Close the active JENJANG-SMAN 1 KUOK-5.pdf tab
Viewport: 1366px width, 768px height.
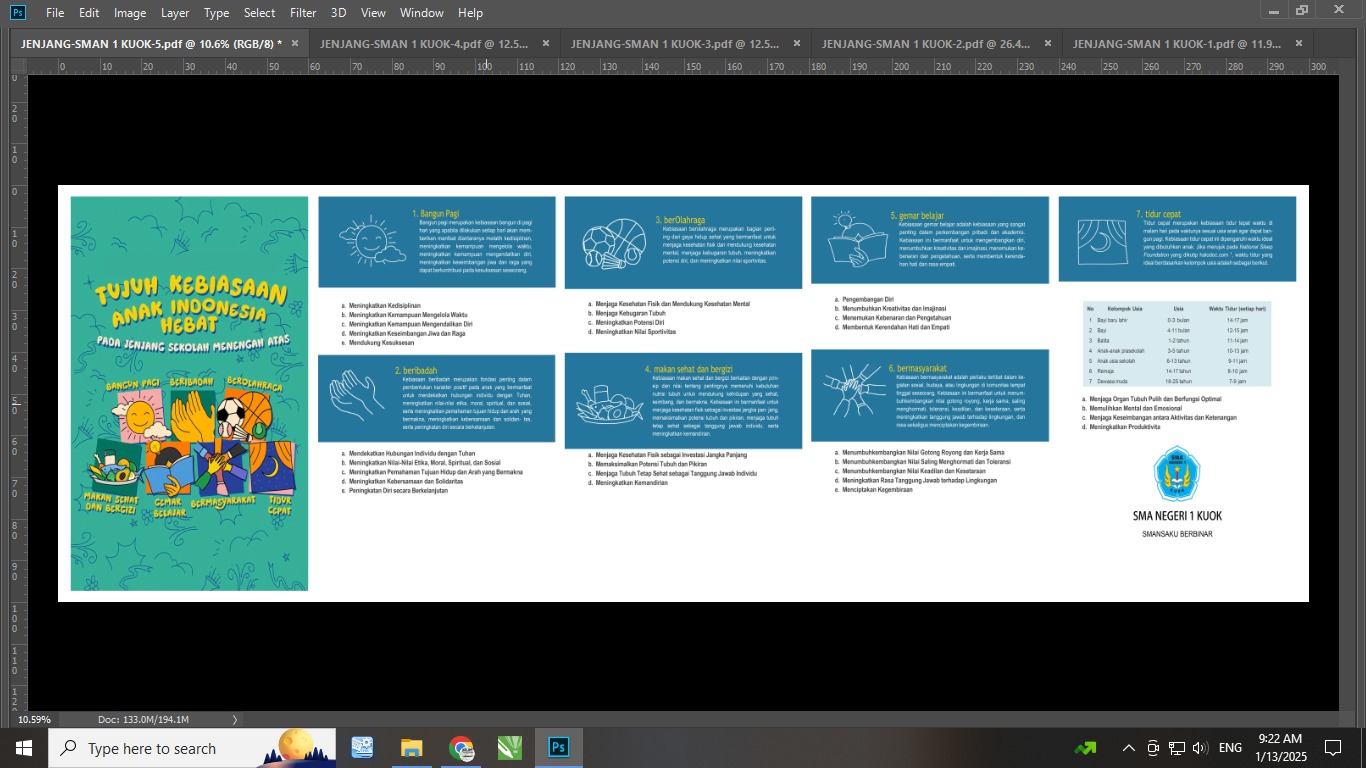click(294, 44)
